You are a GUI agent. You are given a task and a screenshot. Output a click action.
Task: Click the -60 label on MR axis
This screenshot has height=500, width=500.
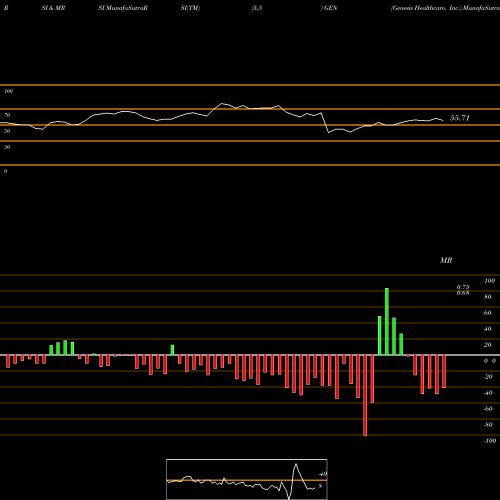tap(488, 409)
